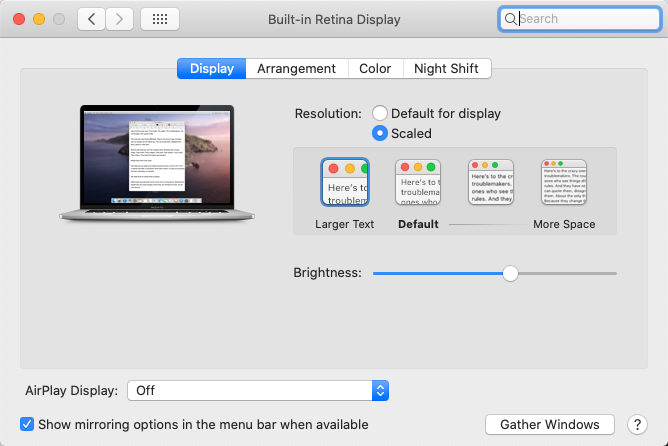Select Default for display radio button
This screenshot has width=668, height=446.
pos(380,114)
